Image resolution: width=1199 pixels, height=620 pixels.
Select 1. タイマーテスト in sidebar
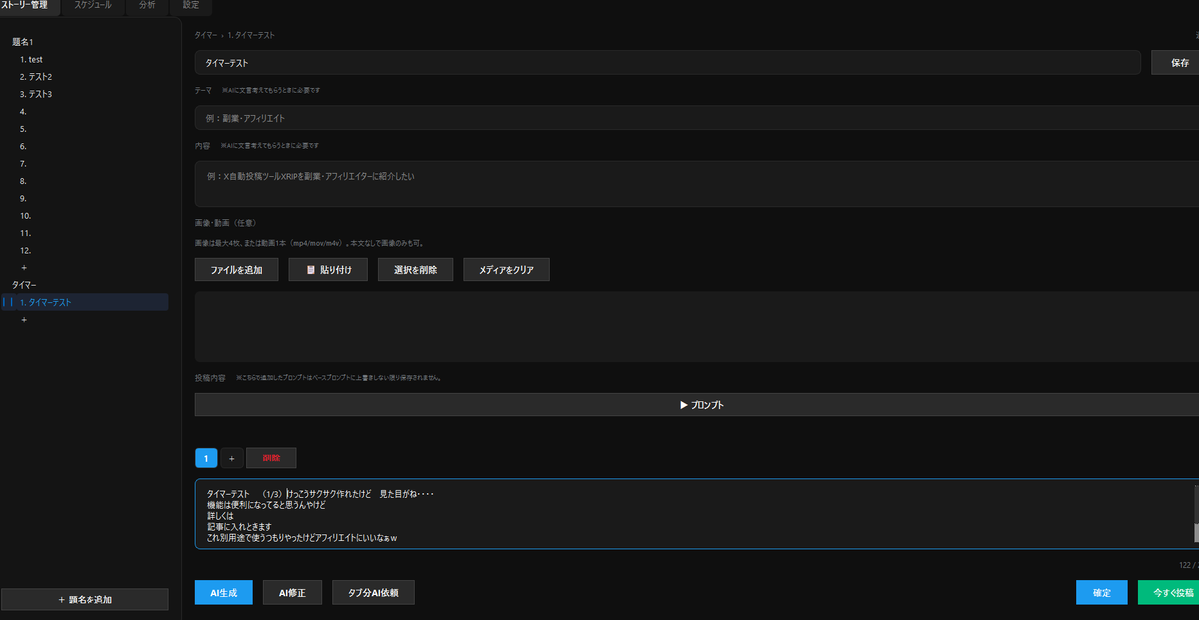[86, 302]
